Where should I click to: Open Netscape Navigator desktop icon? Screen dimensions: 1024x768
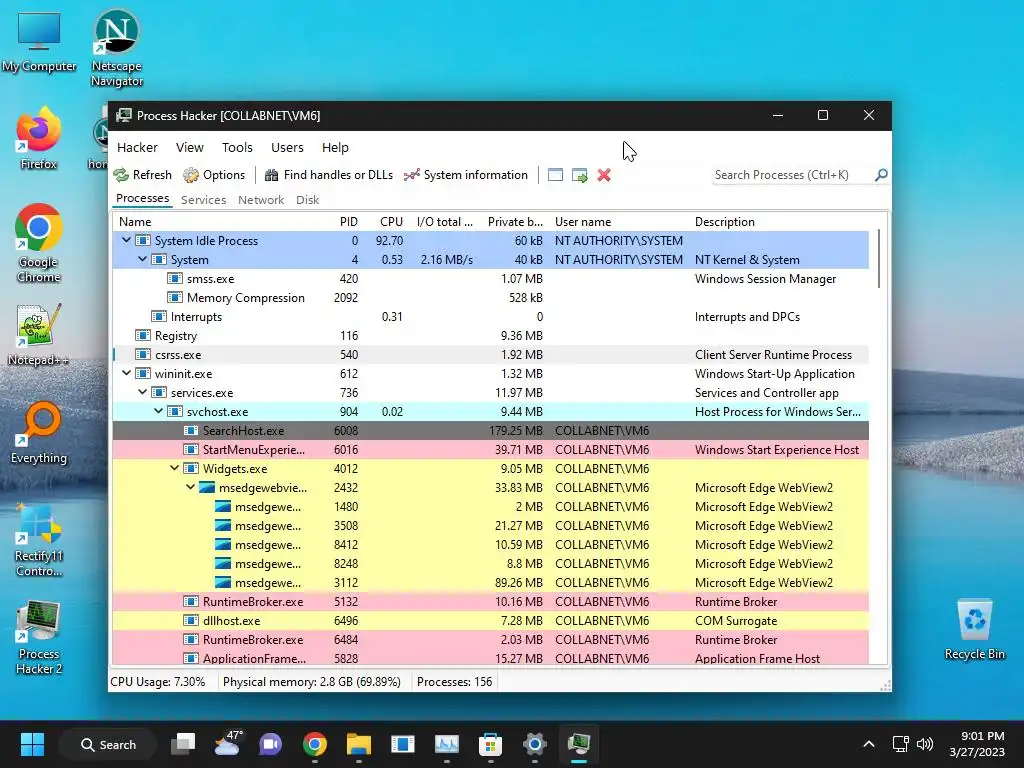[x=117, y=48]
